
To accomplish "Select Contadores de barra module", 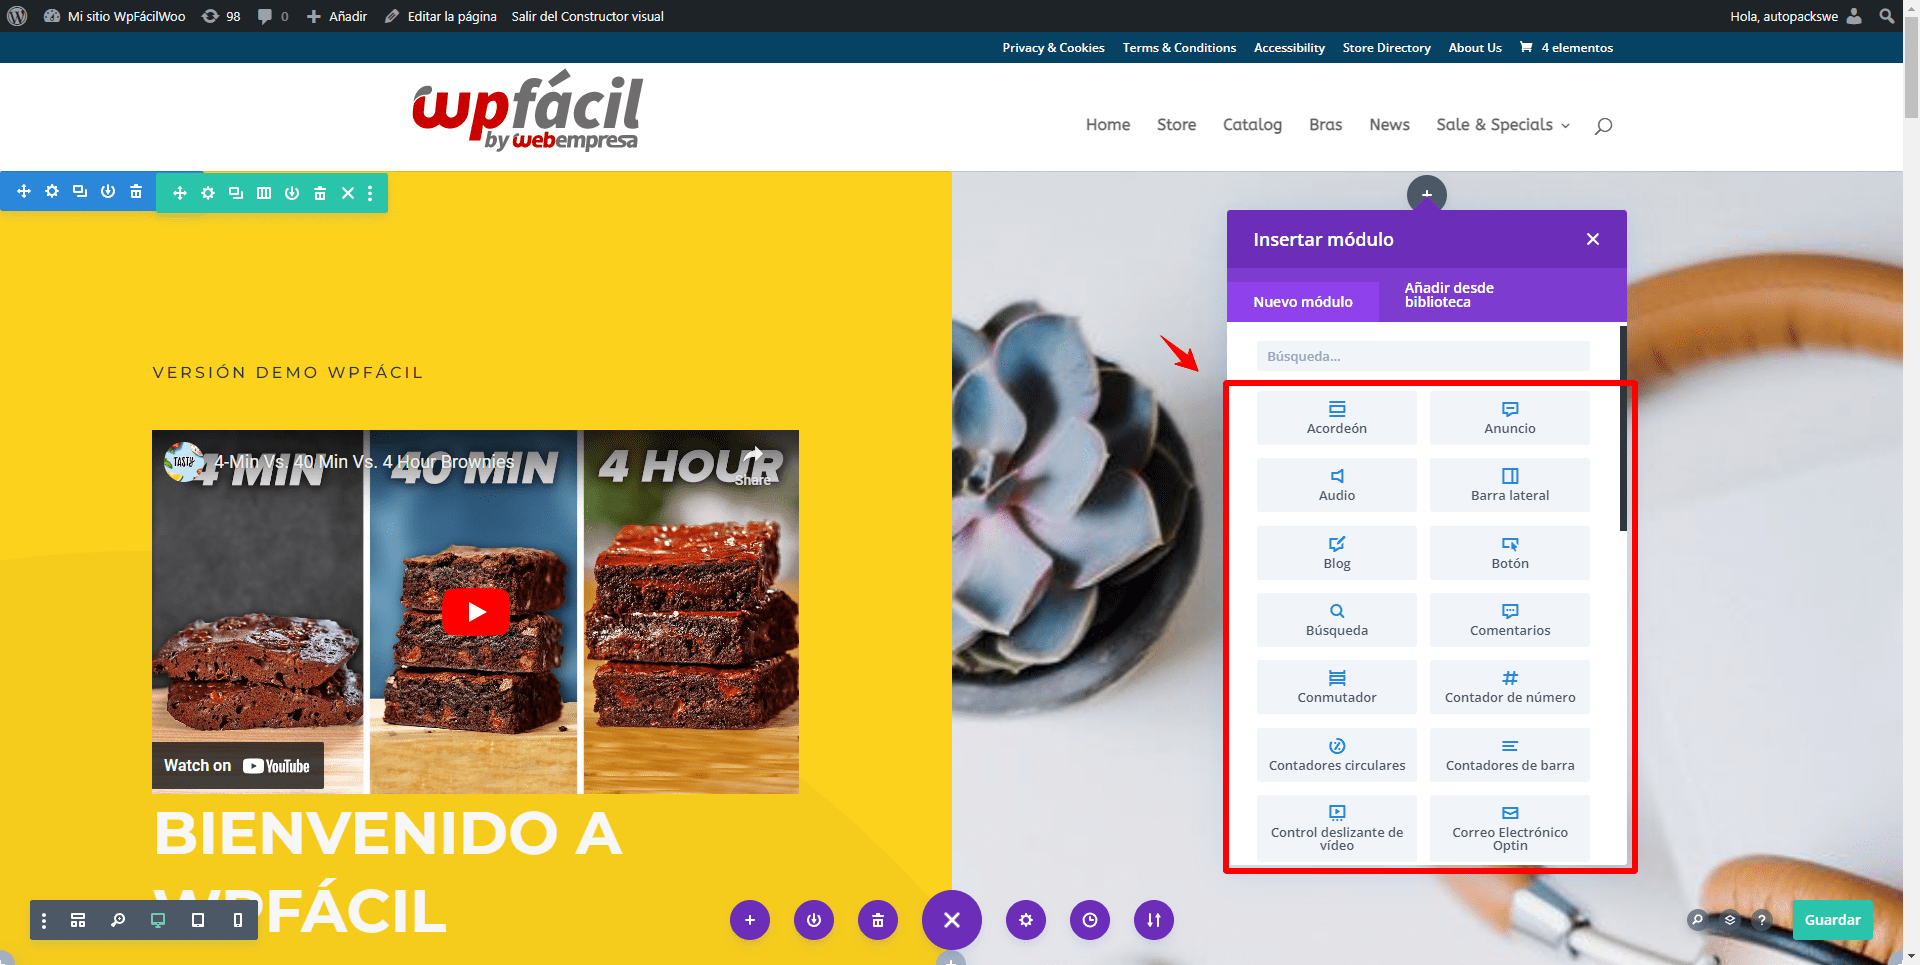I will (x=1509, y=755).
